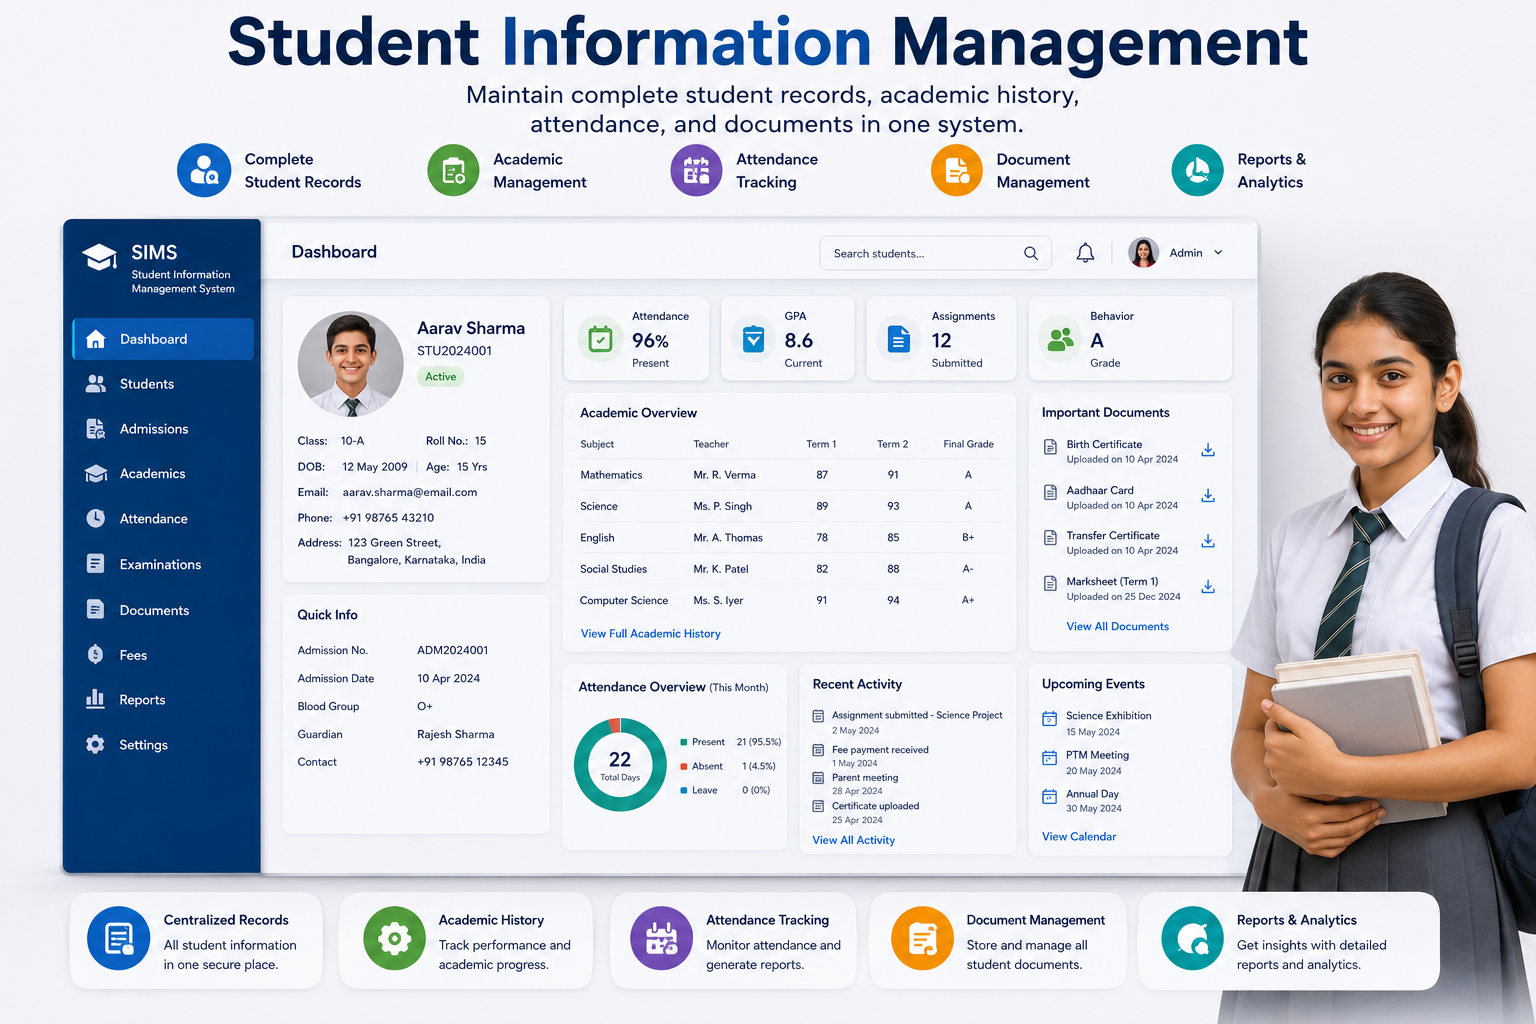Image resolution: width=1536 pixels, height=1024 pixels.
Task: Click the View Calendar link
Action: [x=1079, y=837]
